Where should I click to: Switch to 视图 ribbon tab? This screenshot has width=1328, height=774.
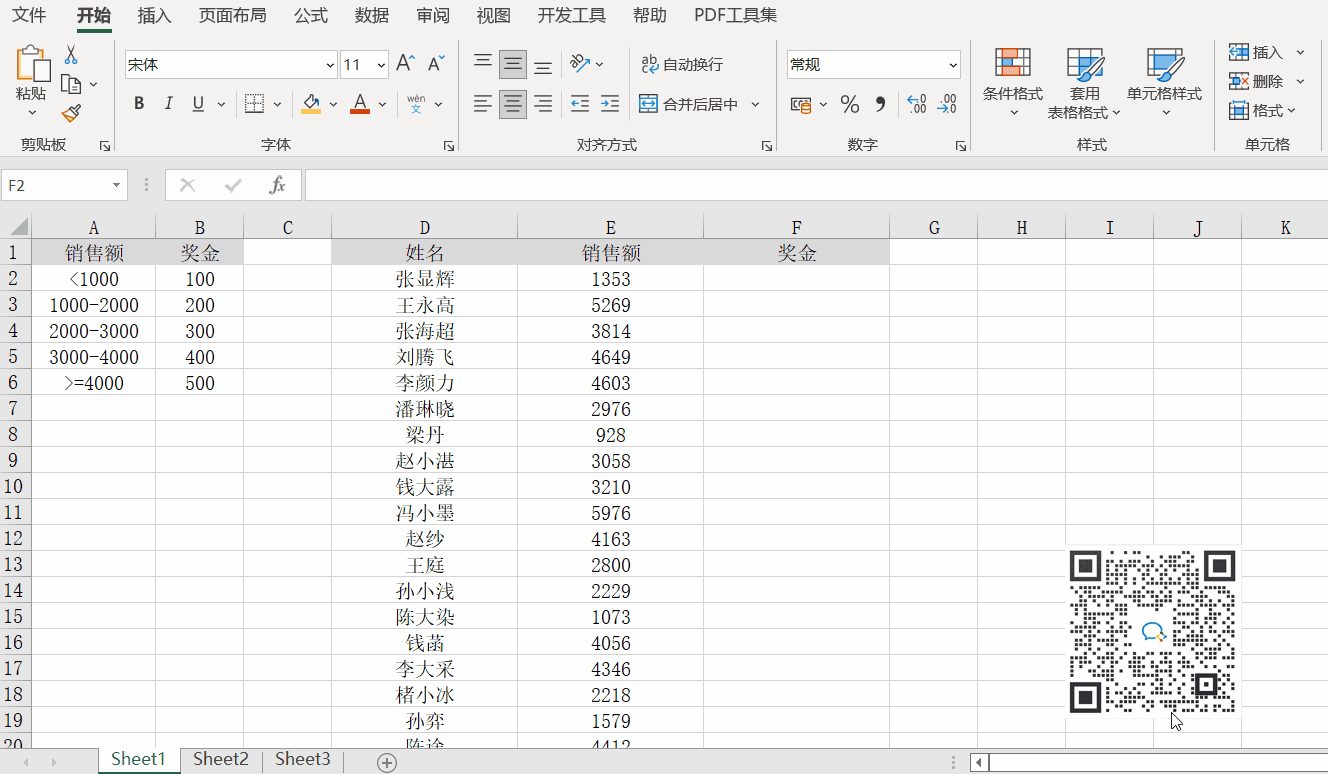pos(493,16)
